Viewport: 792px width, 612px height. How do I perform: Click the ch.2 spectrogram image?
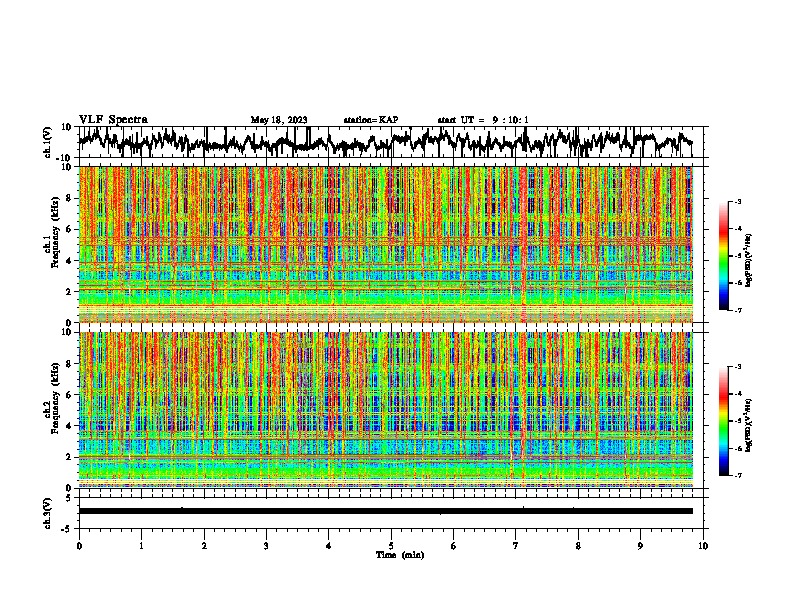click(x=386, y=410)
